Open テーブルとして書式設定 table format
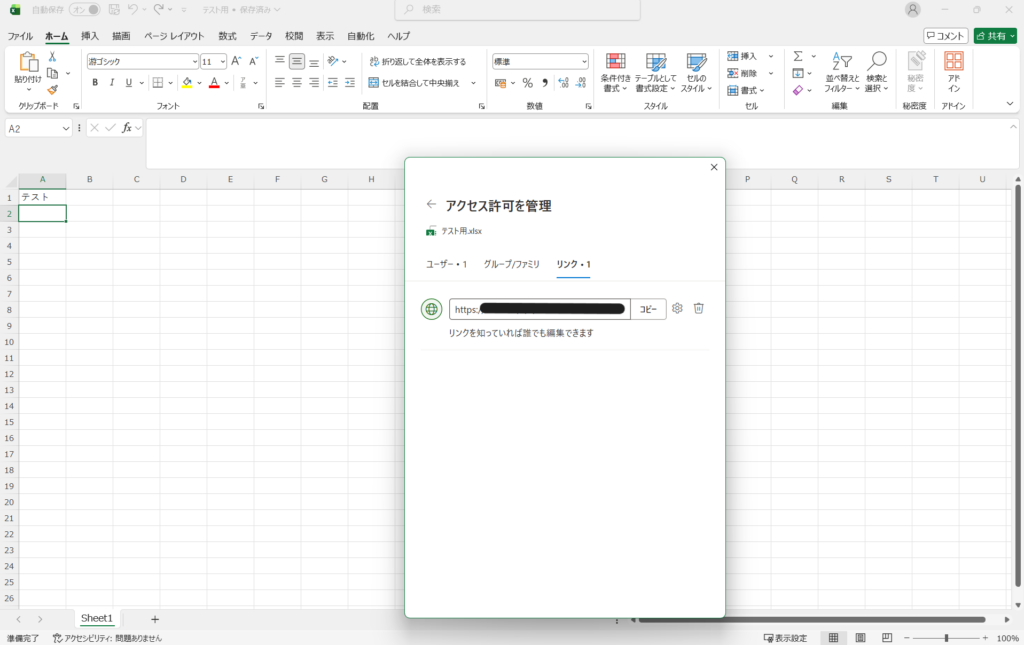The image size is (1024, 645). click(655, 72)
